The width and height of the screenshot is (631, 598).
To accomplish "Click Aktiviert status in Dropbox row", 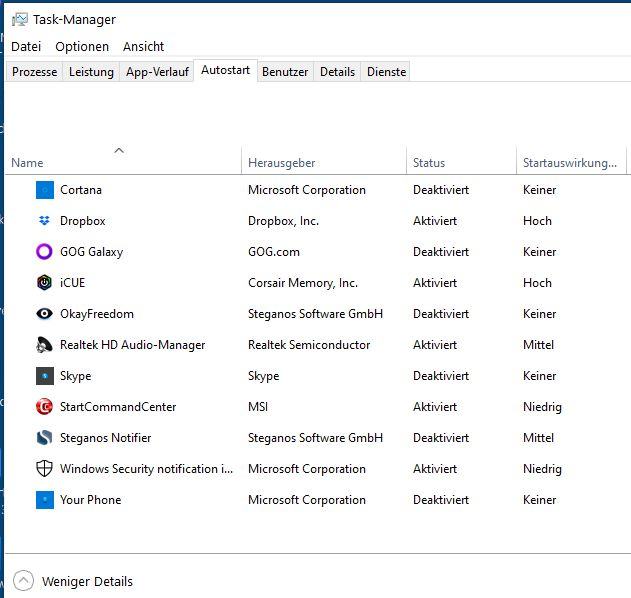I will click(x=435, y=221).
